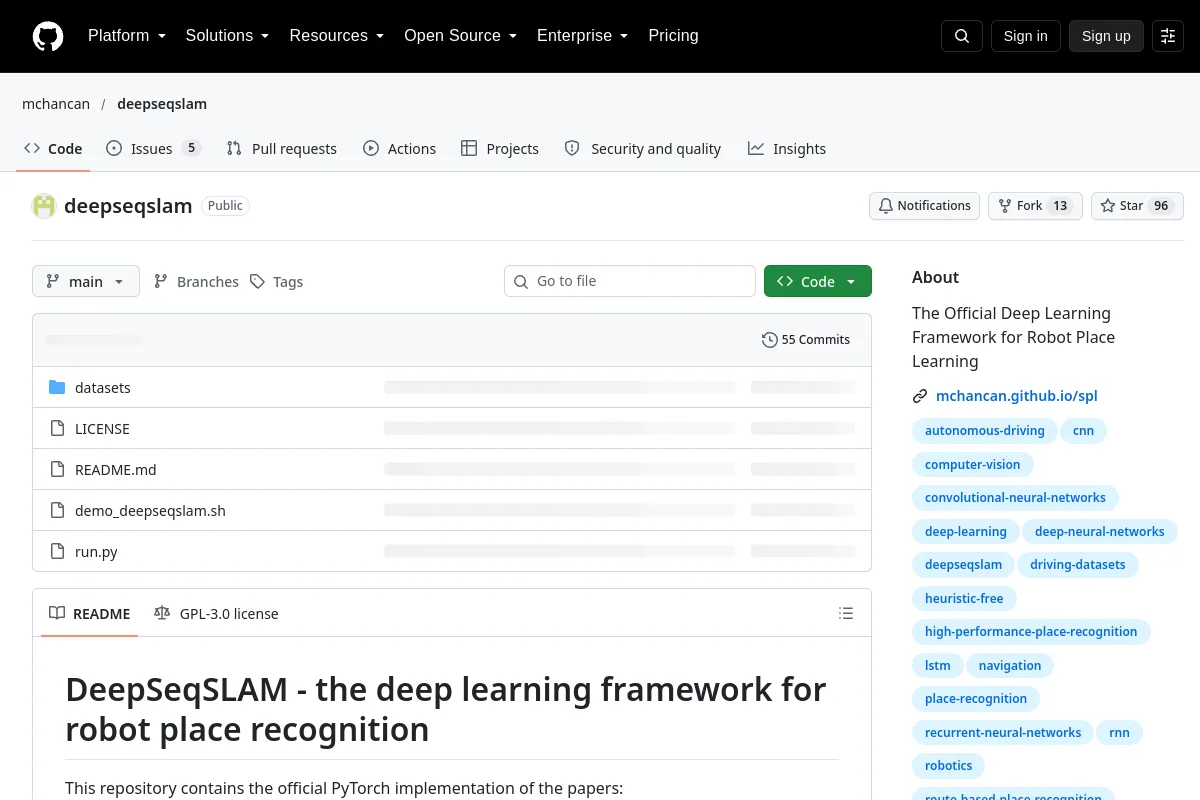
Task: Star the deepseqslam repository
Action: point(1137,206)
